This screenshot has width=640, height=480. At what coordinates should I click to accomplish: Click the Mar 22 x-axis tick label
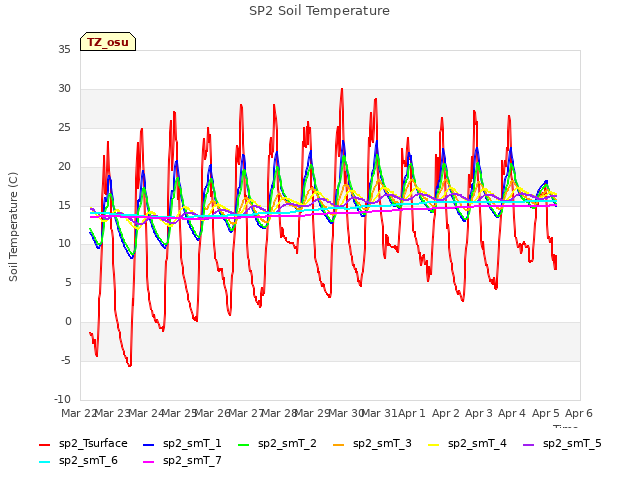78,413
